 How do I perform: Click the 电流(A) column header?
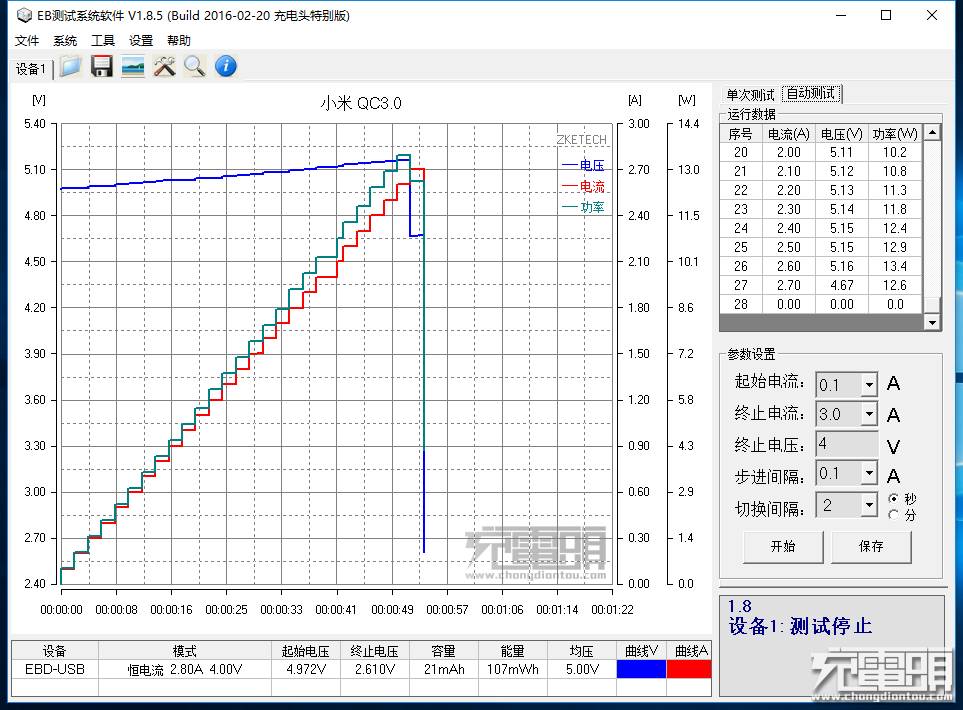click(789, 134)
